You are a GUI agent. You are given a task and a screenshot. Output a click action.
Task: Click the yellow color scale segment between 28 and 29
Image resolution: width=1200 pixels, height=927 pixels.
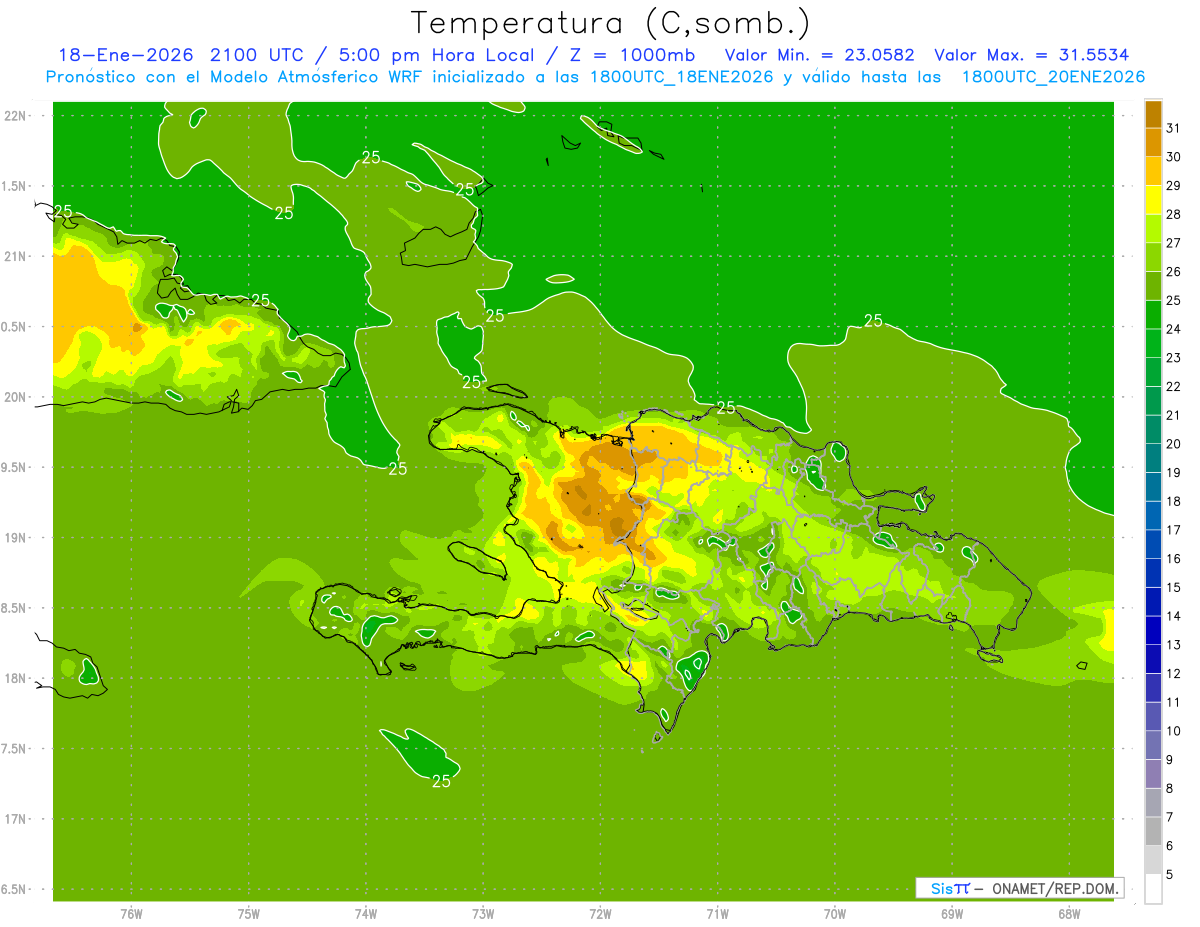(x=1153, y=200)
